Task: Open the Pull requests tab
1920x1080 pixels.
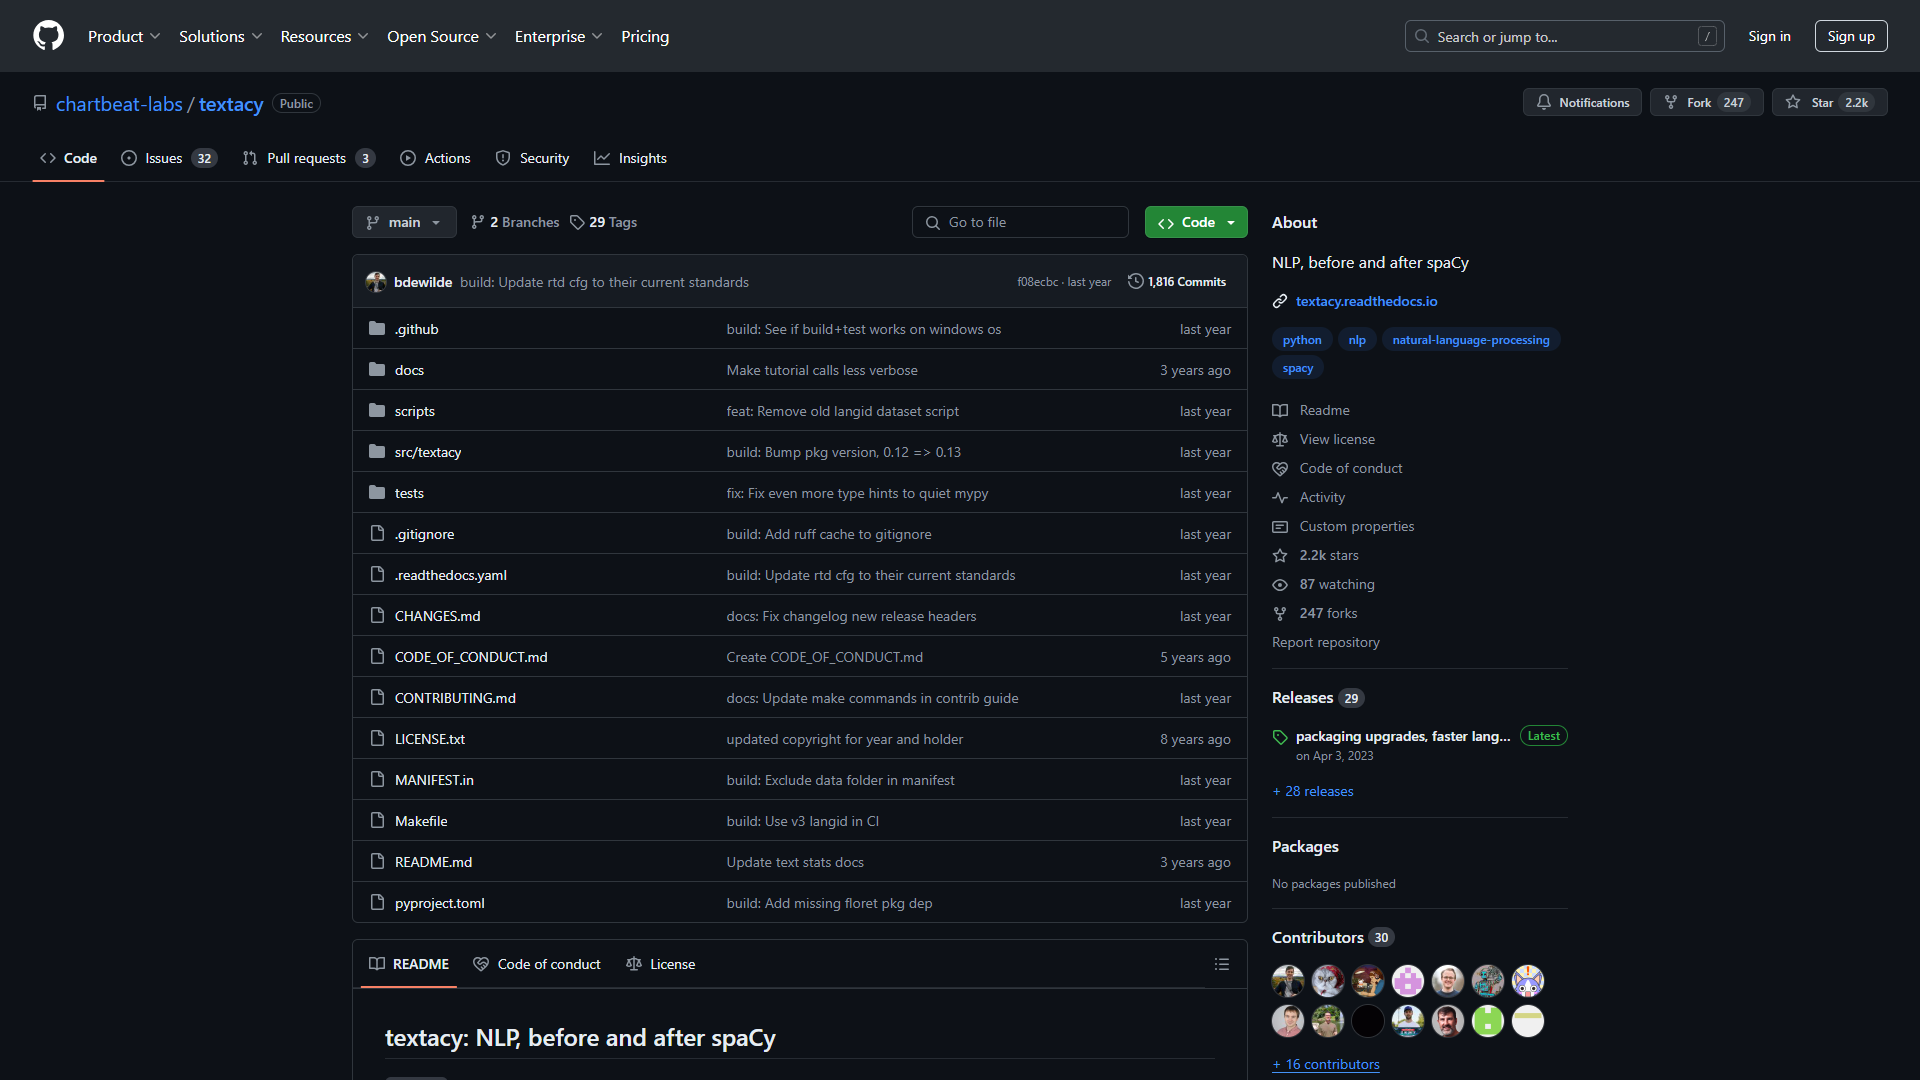Action: coord(307,158)
